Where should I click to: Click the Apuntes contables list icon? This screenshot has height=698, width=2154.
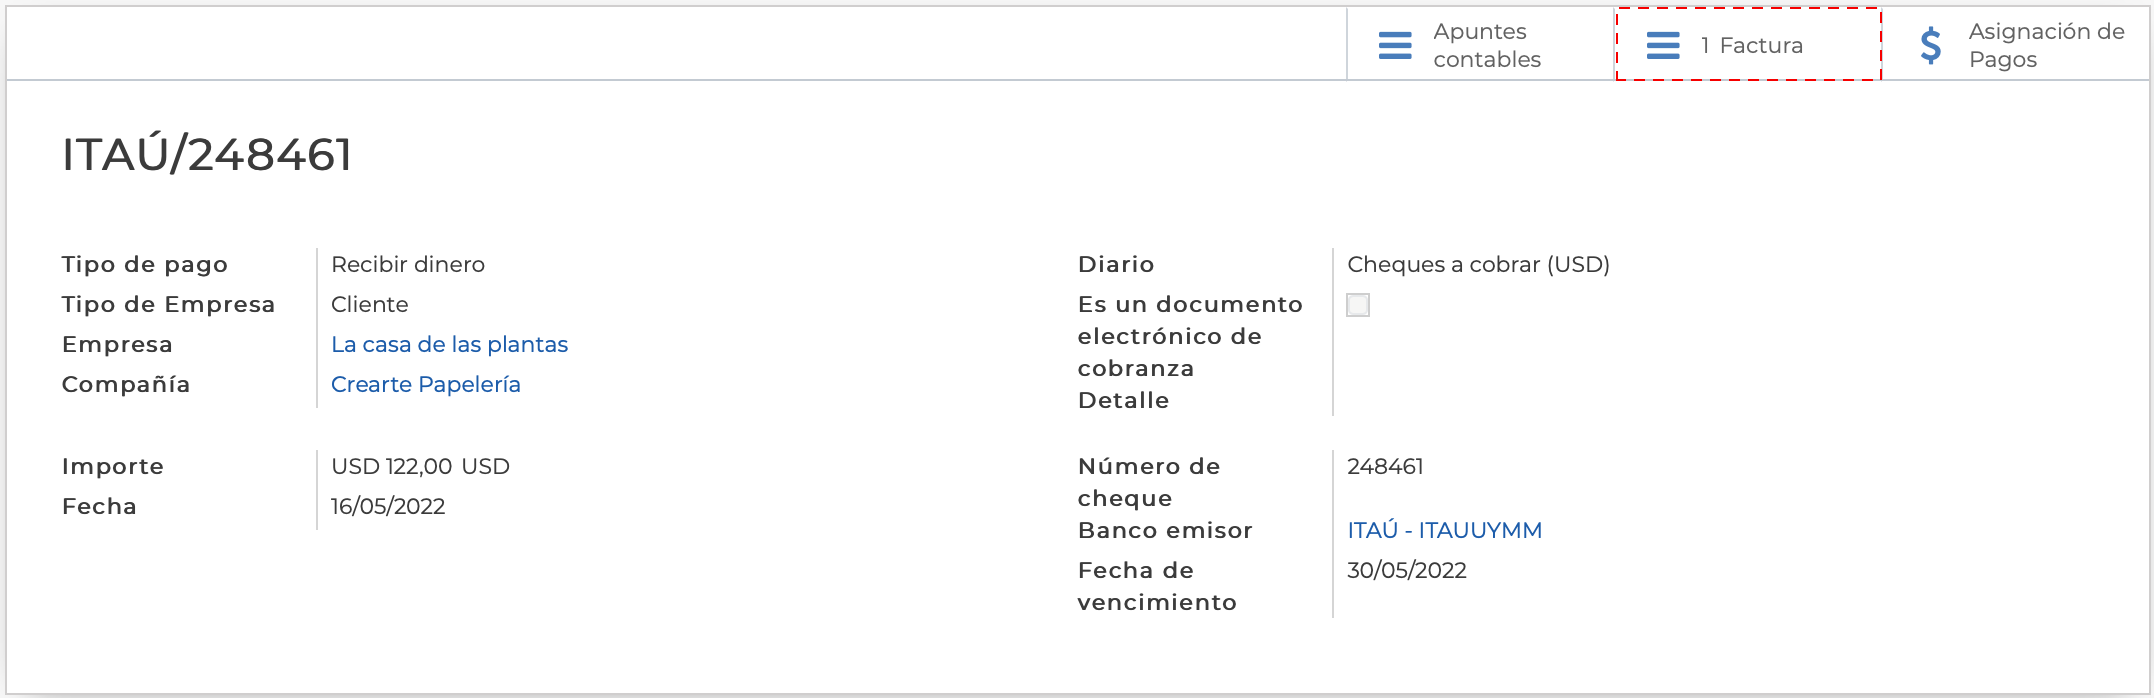coord(1395,46)
